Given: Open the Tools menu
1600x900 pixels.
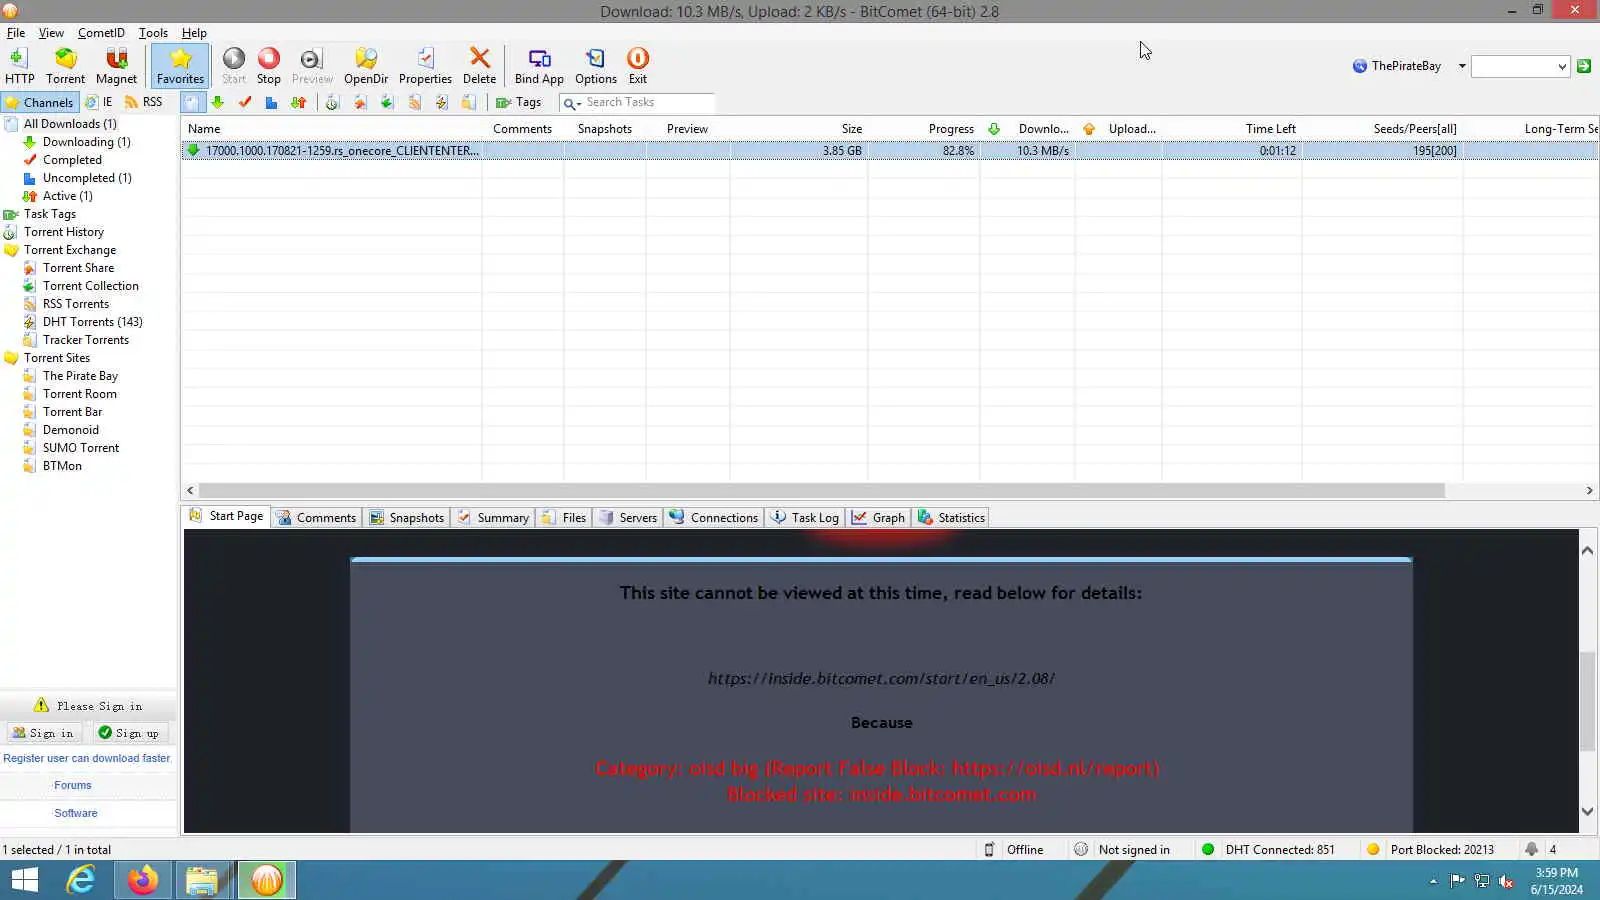Looking at the screenshot, I should pos(153,33).
